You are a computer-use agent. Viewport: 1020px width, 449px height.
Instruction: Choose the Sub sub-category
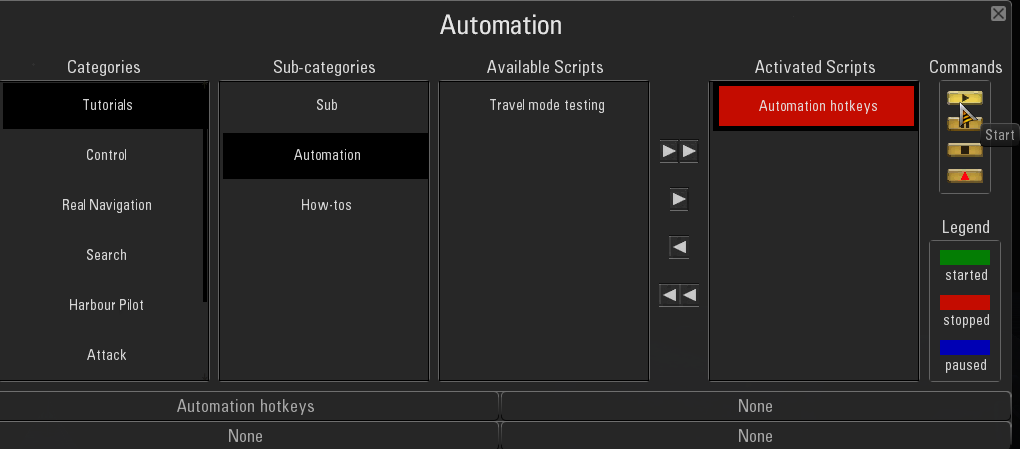(x=325, y=105)
